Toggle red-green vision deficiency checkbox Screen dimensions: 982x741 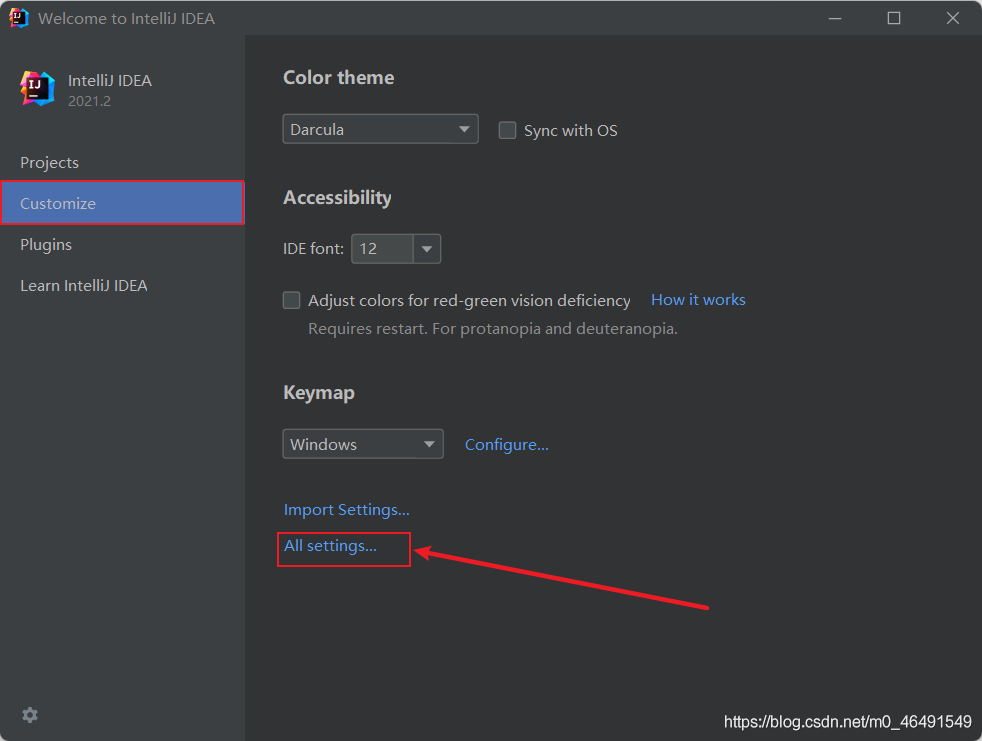[x=292, y=300]
